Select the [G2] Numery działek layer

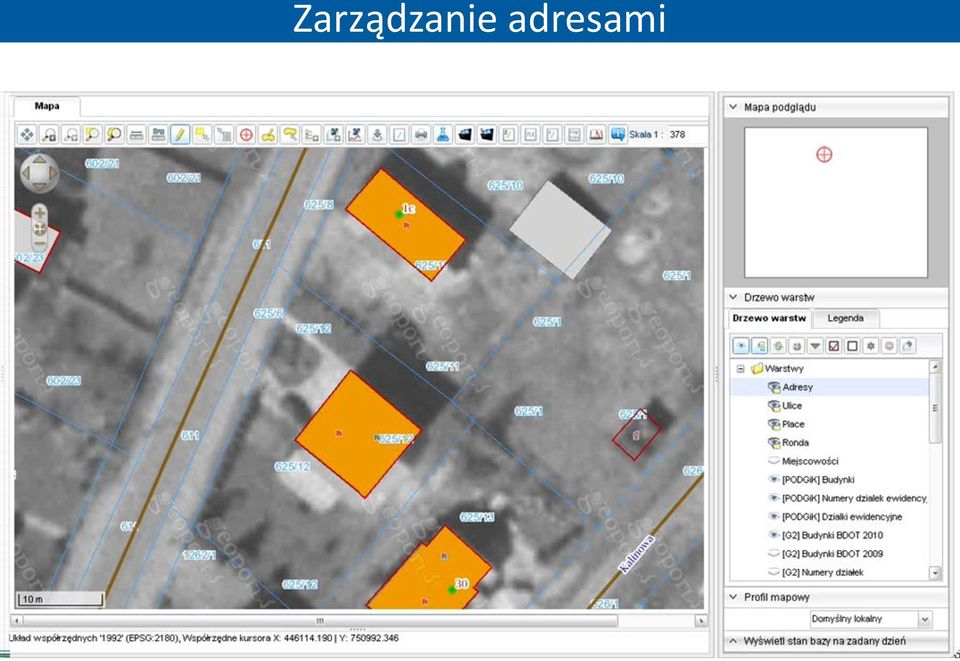[822, 572]
